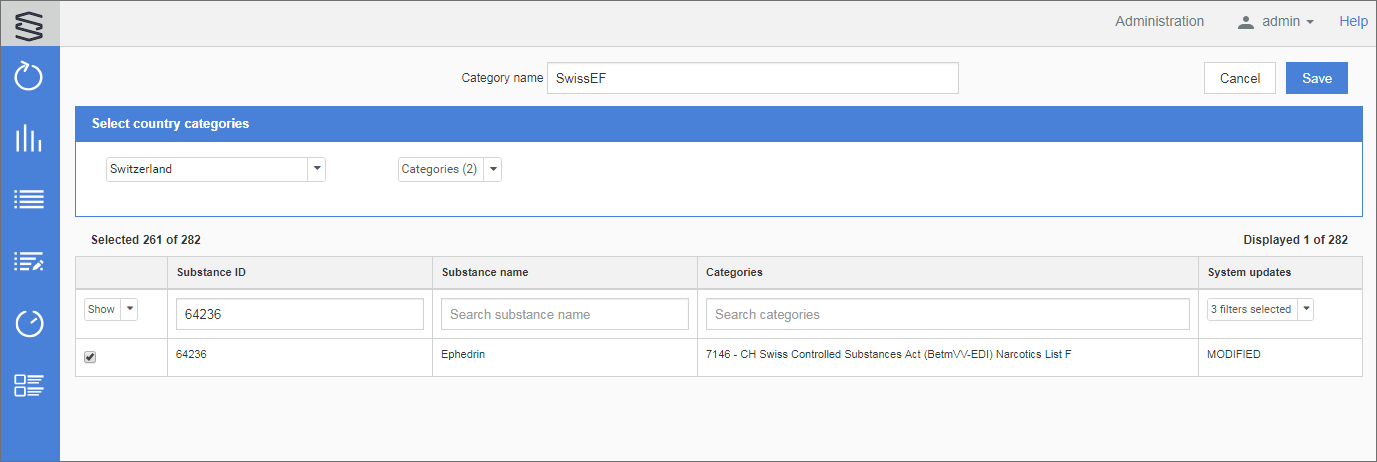This screenshot has height=462, width=1377.
Task: Open the 3 filters selected dropdown
Action: (1305, 310)
